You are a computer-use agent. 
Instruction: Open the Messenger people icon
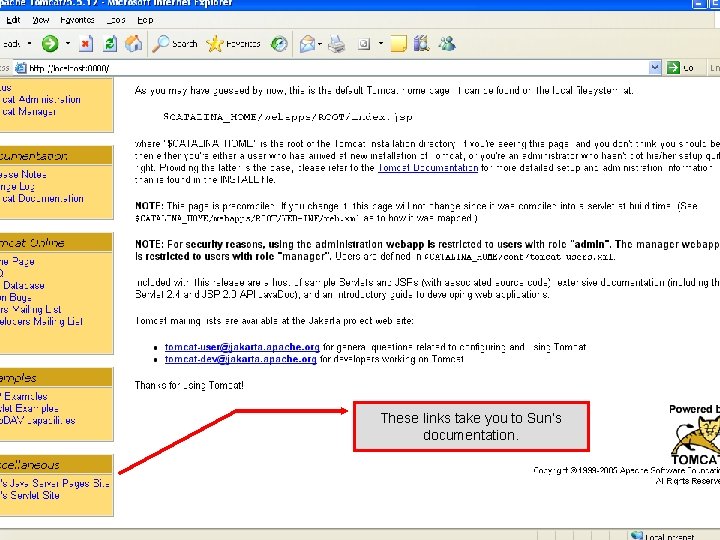coord(447,44)
